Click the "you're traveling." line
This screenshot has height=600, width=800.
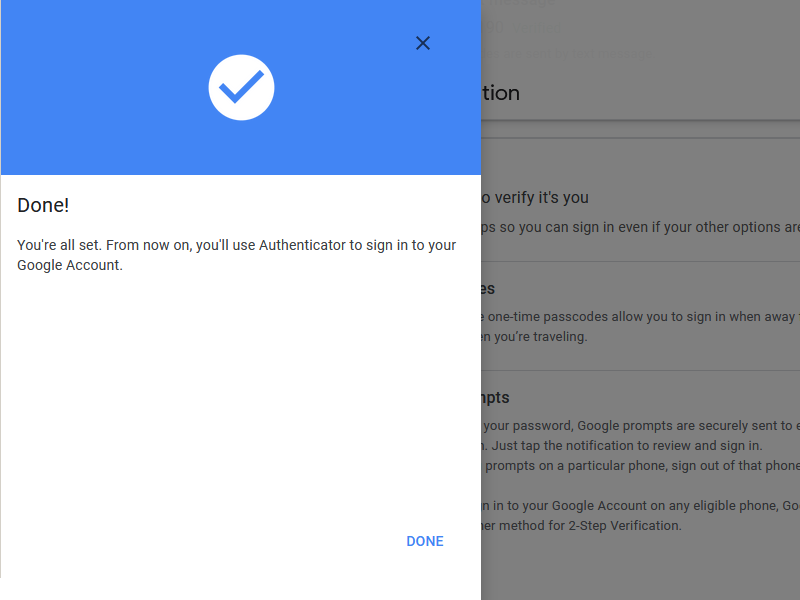pos(535,337)
